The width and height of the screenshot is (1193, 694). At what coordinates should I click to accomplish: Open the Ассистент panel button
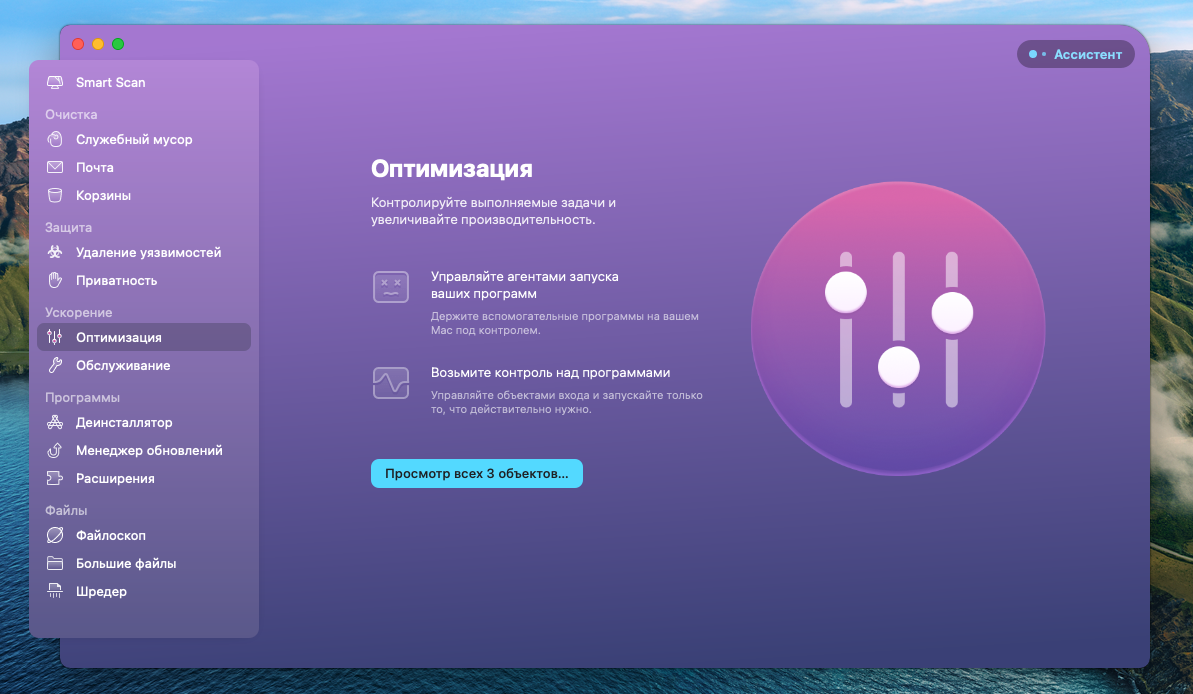tap(1076, 54)
